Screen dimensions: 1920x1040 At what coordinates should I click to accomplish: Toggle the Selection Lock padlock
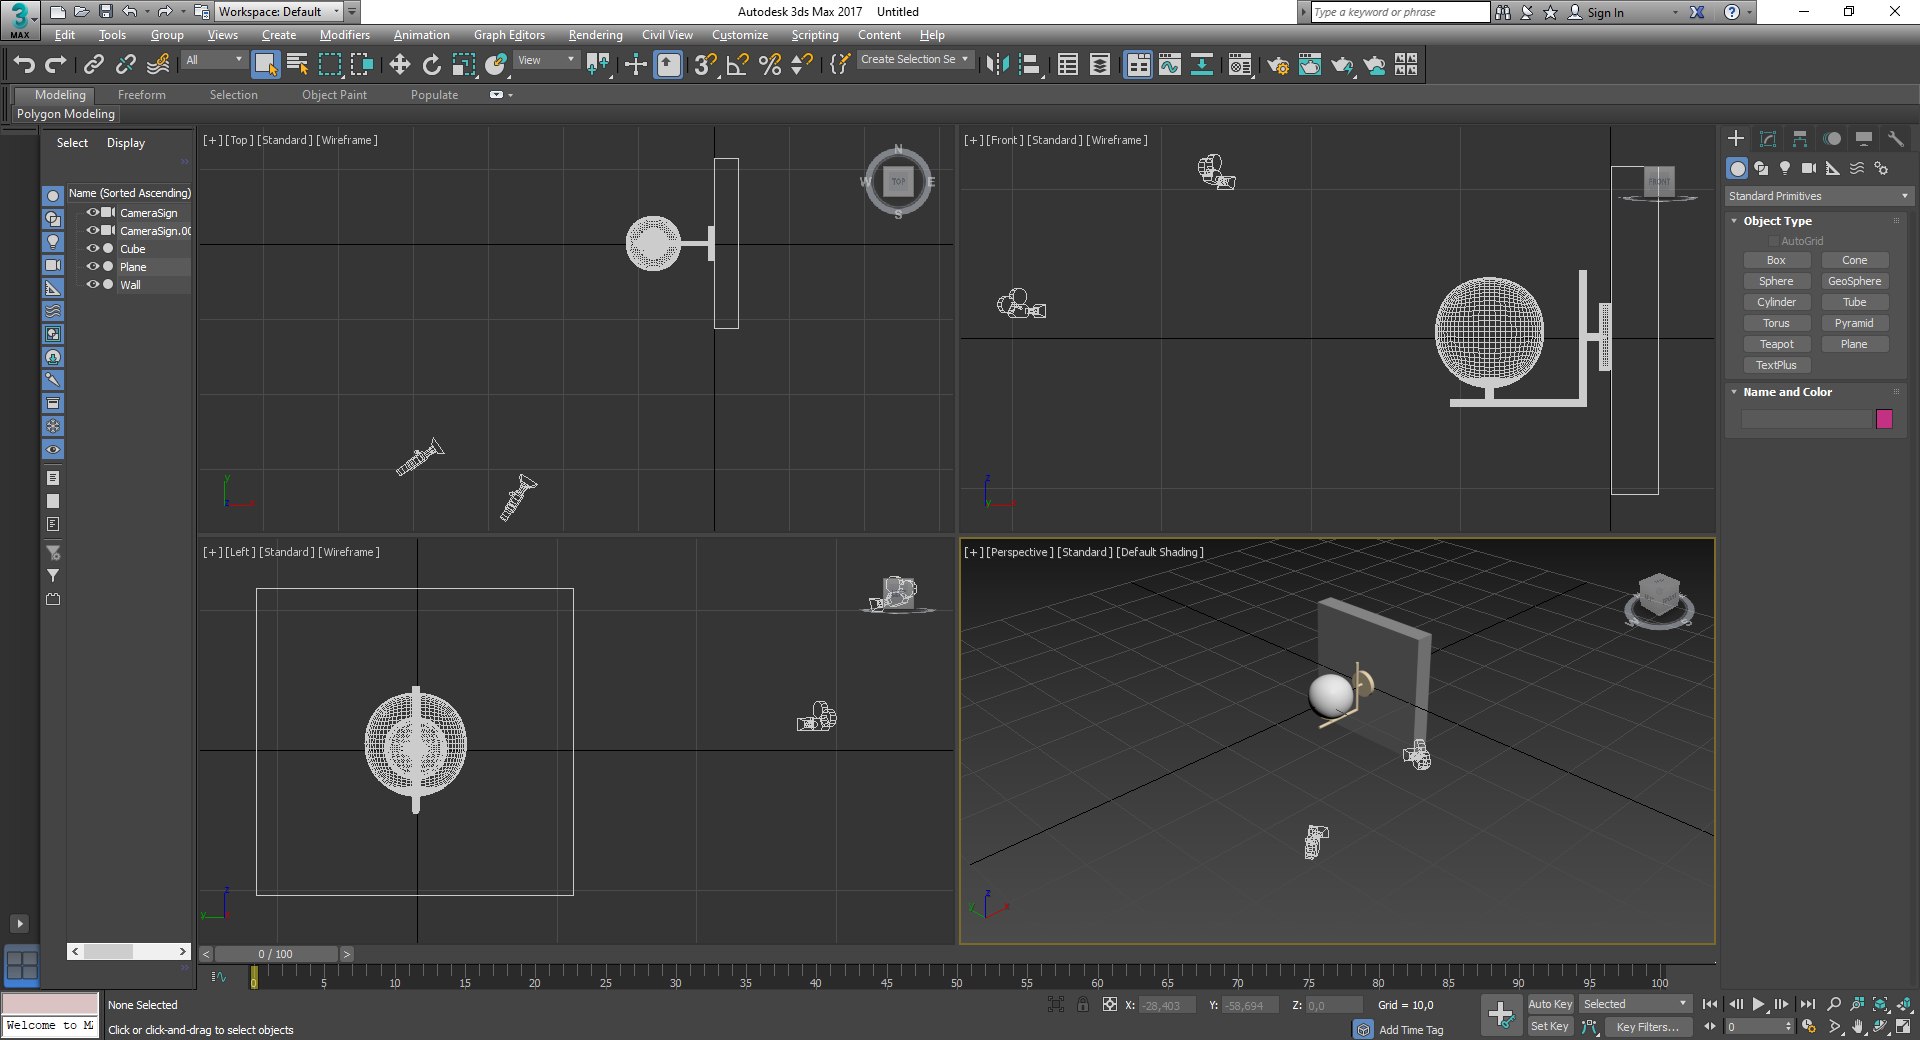pyautogui.click(x=1083, y=1004)
